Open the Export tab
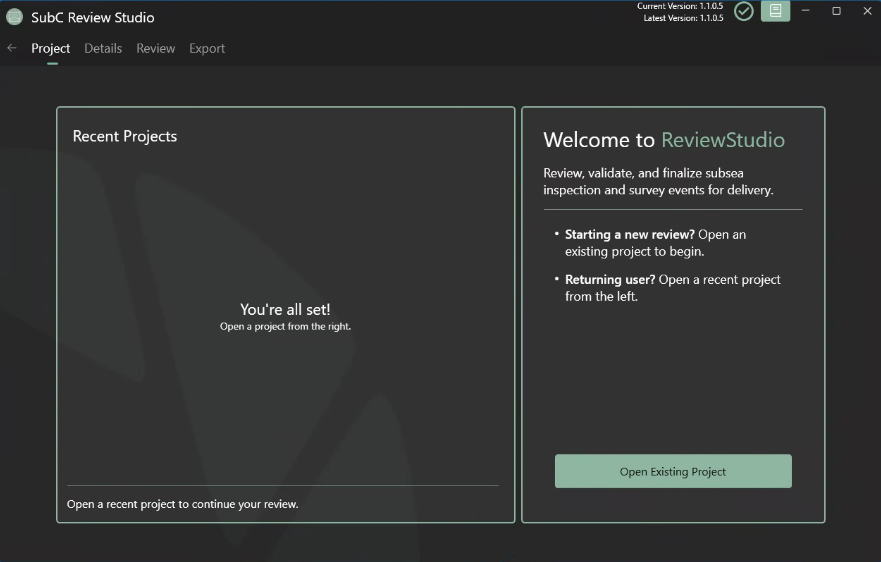This screenshot has height=562, width=881. click(207, 48)
